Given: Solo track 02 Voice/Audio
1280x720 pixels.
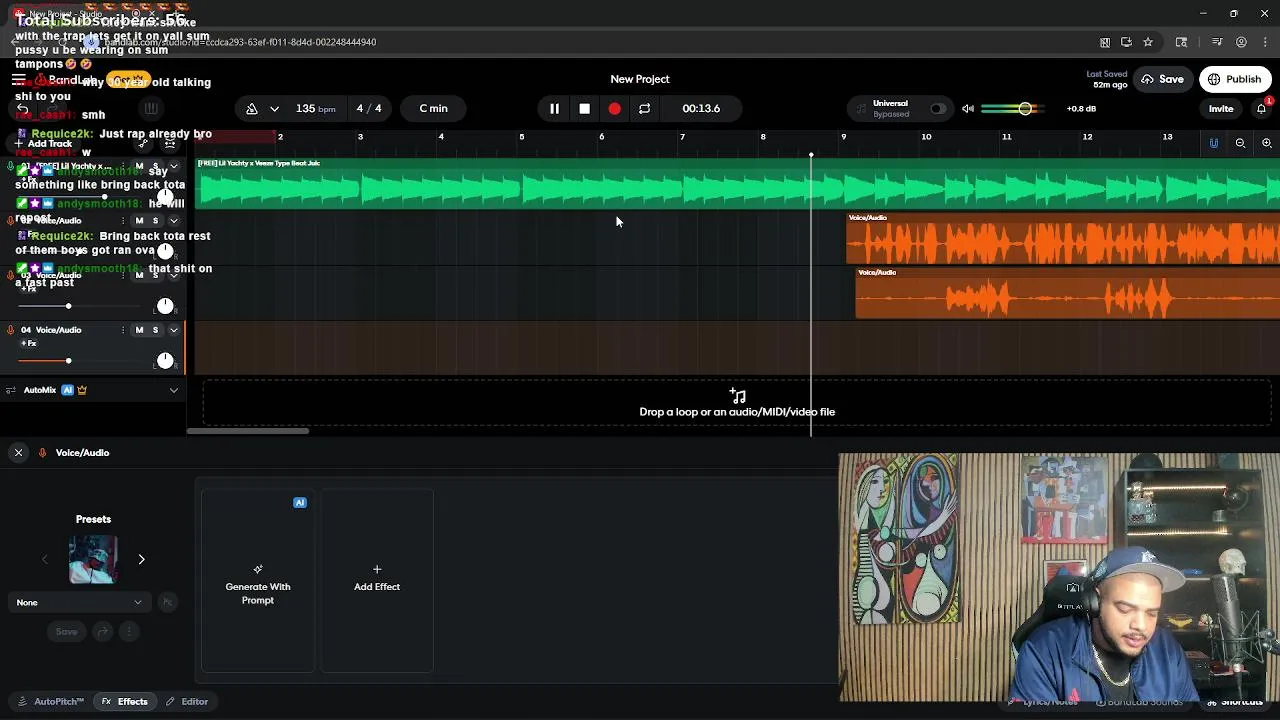Looking at the screenshot, I should tap(155, 221).
